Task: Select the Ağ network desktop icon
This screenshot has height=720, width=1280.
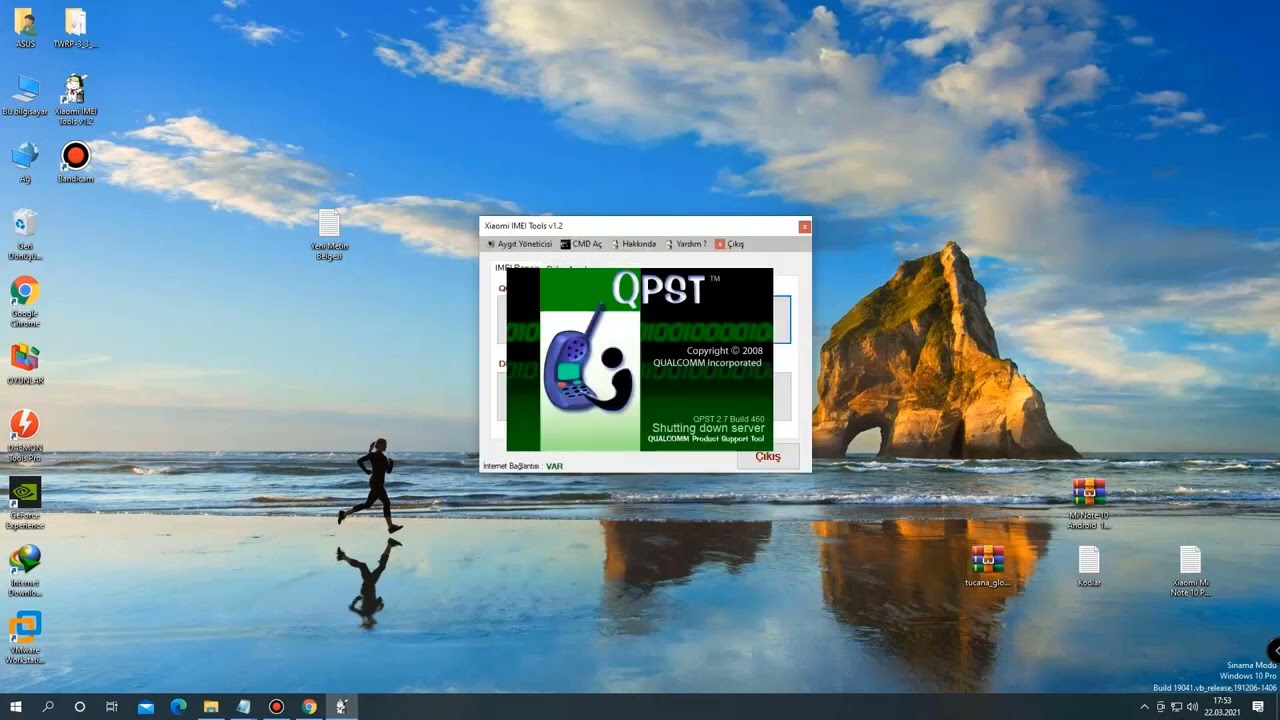Action: pyautogui.click(x=25, y=162)
